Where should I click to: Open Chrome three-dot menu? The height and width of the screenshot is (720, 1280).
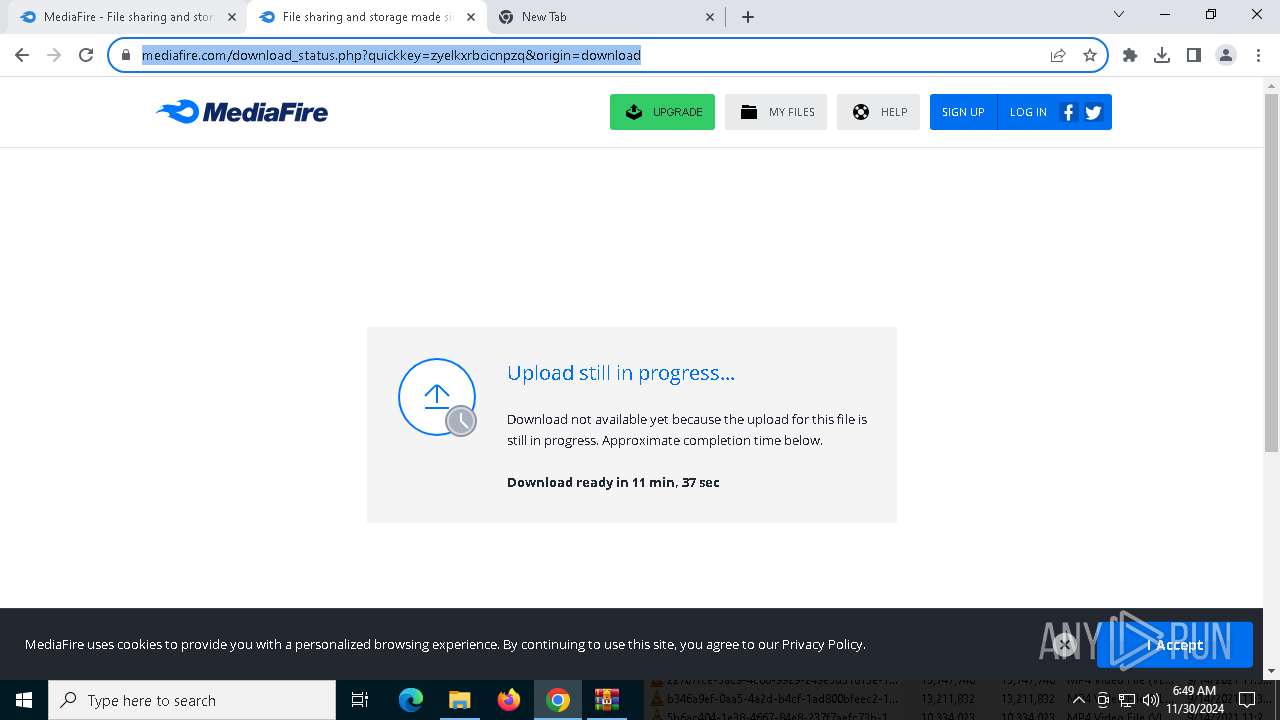point(1258,55)
